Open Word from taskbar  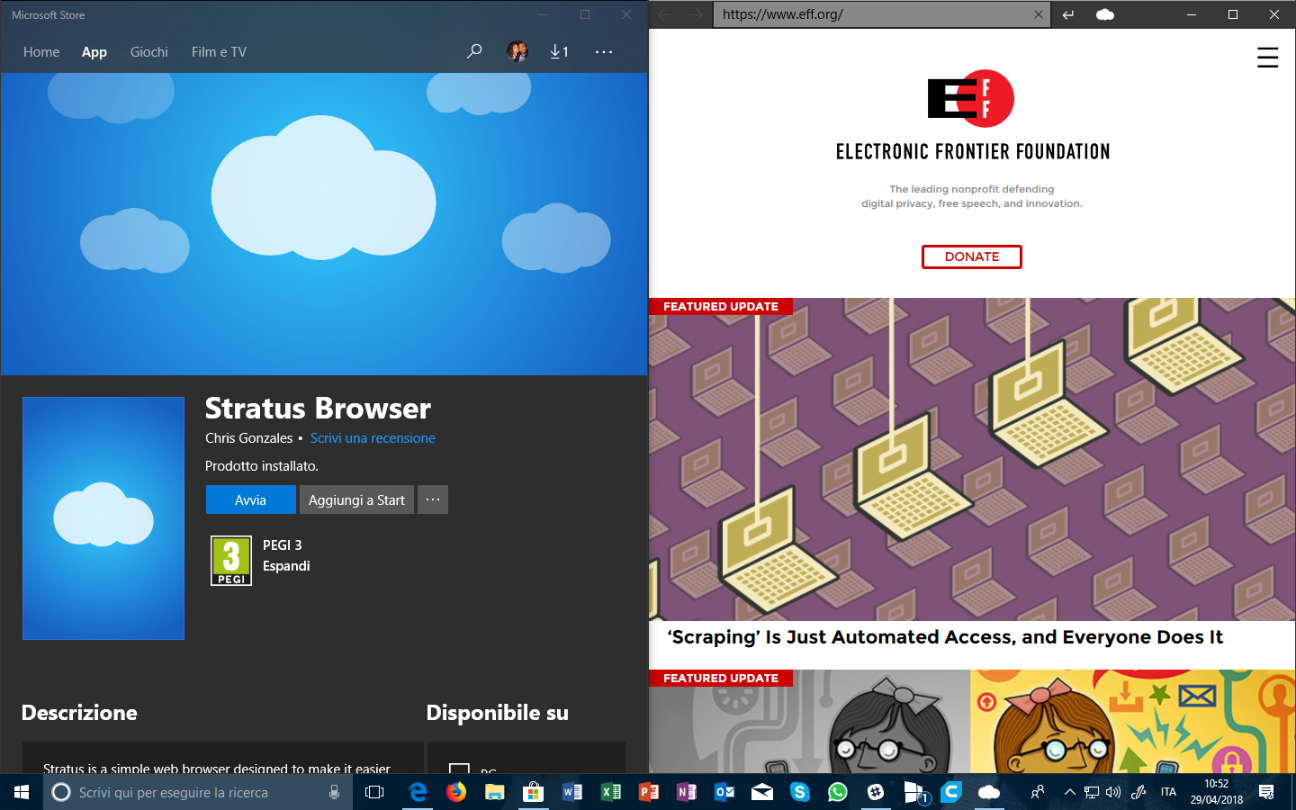coord(572,792)
